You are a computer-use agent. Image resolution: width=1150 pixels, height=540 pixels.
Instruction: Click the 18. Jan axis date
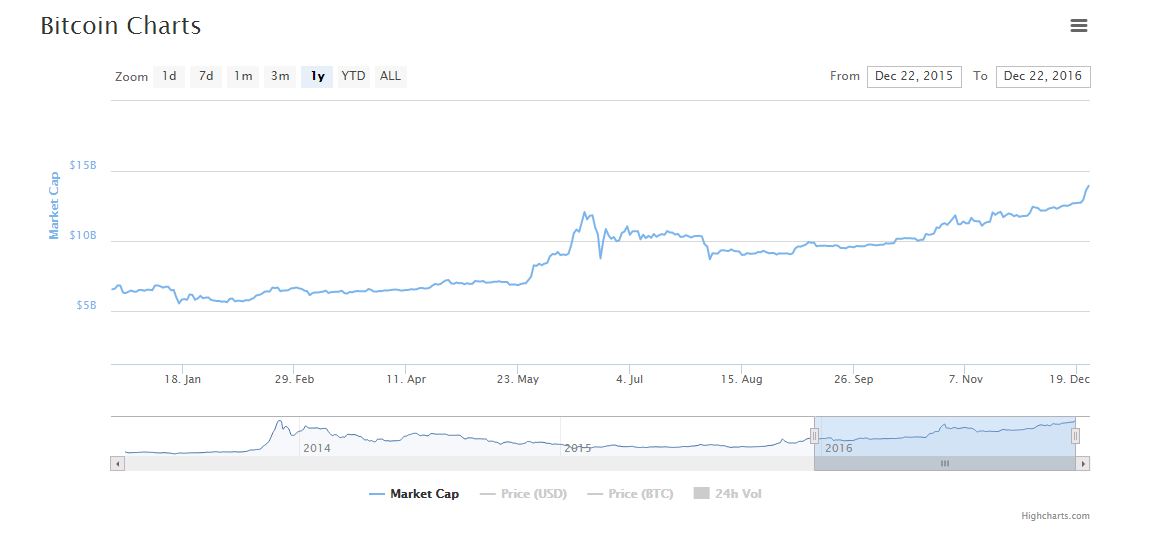click(183, 379)
